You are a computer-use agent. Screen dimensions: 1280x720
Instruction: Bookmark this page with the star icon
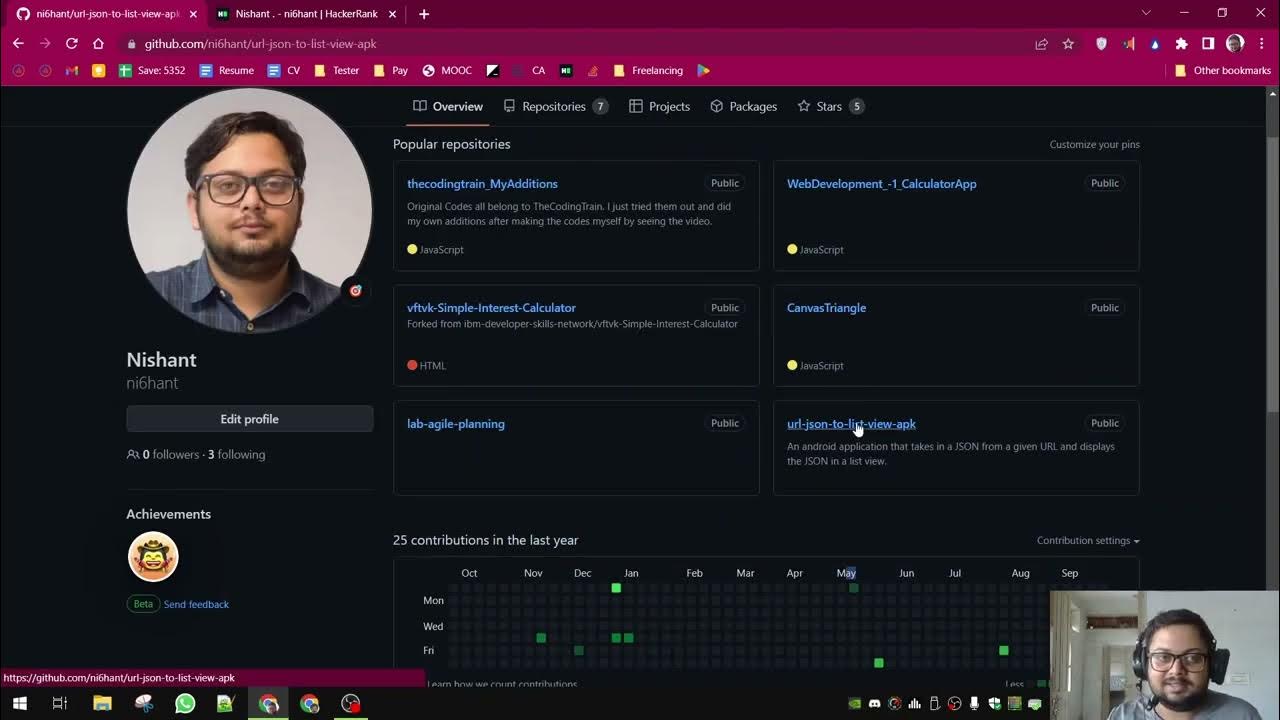click(1068, 44)
